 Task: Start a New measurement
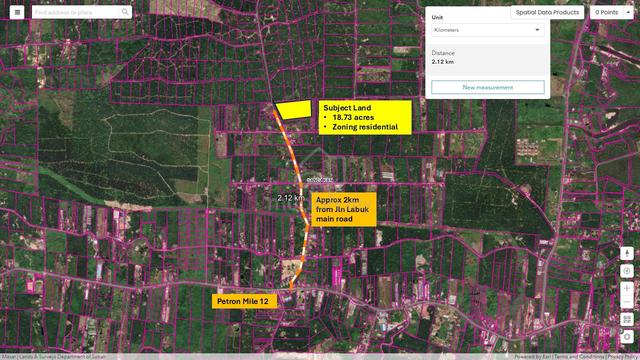pos(488,87)
